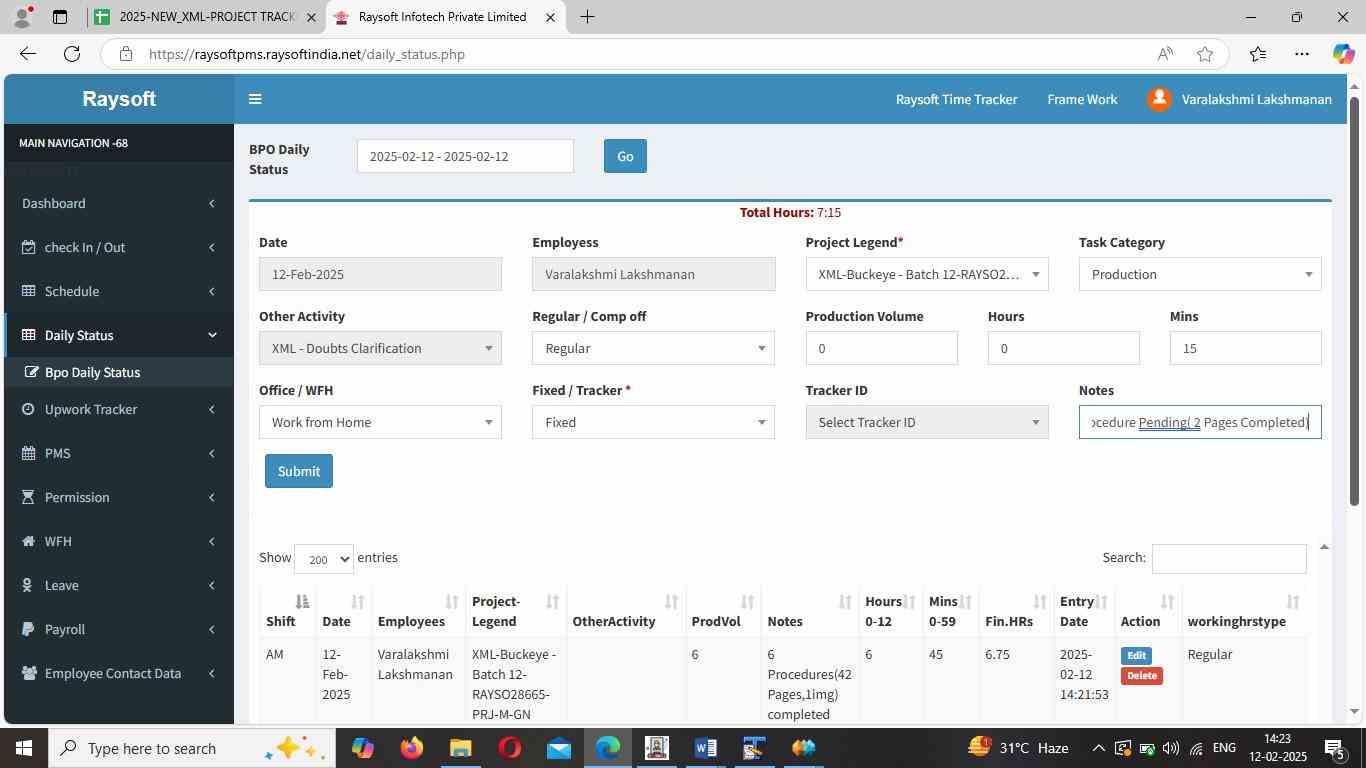Screen dimensions: 1366x768
Task: Open Firefox from the taskbar
Action: pos(411,748)
